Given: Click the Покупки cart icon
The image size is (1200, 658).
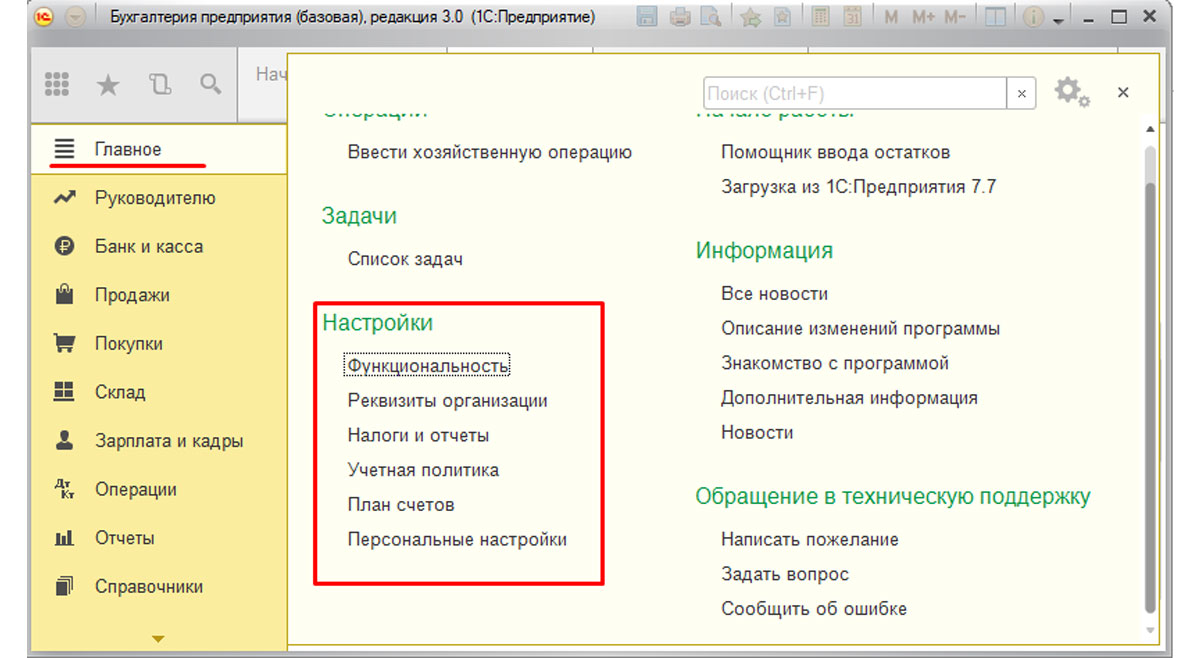Looking at the screenshot, I should click(64, 343).
